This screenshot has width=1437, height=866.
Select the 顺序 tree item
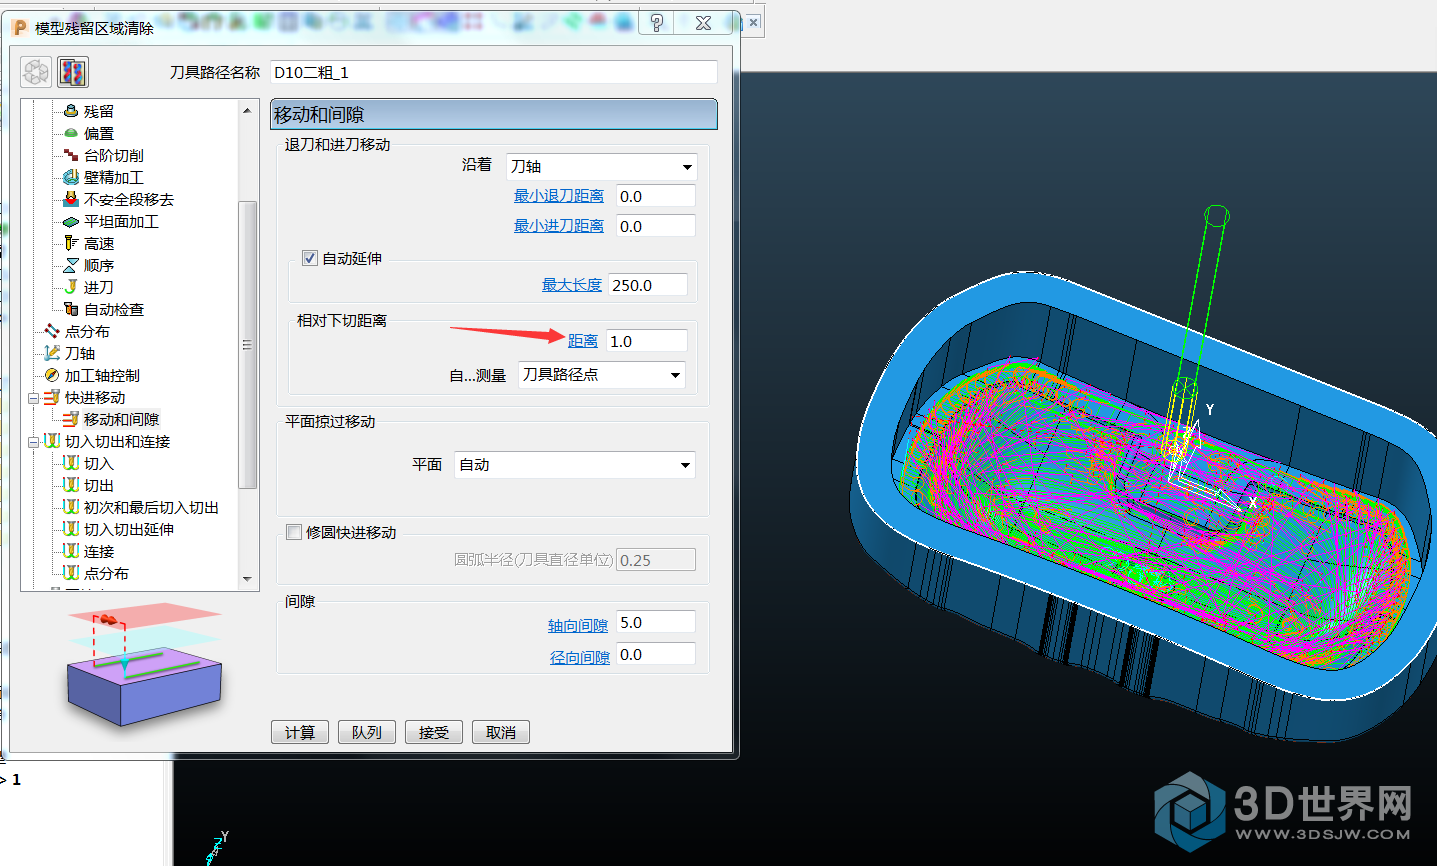[98, 265]
